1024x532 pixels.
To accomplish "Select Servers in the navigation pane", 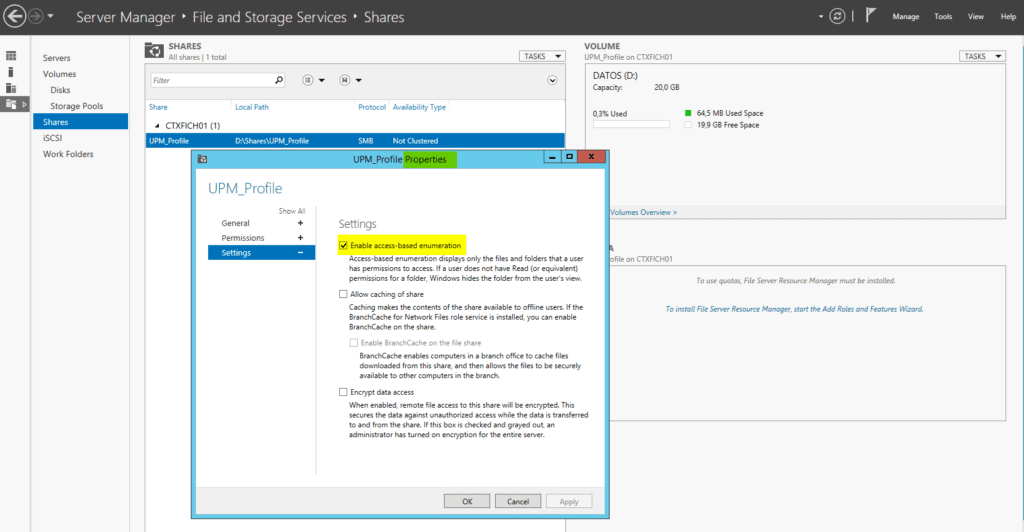I will 57,58.
